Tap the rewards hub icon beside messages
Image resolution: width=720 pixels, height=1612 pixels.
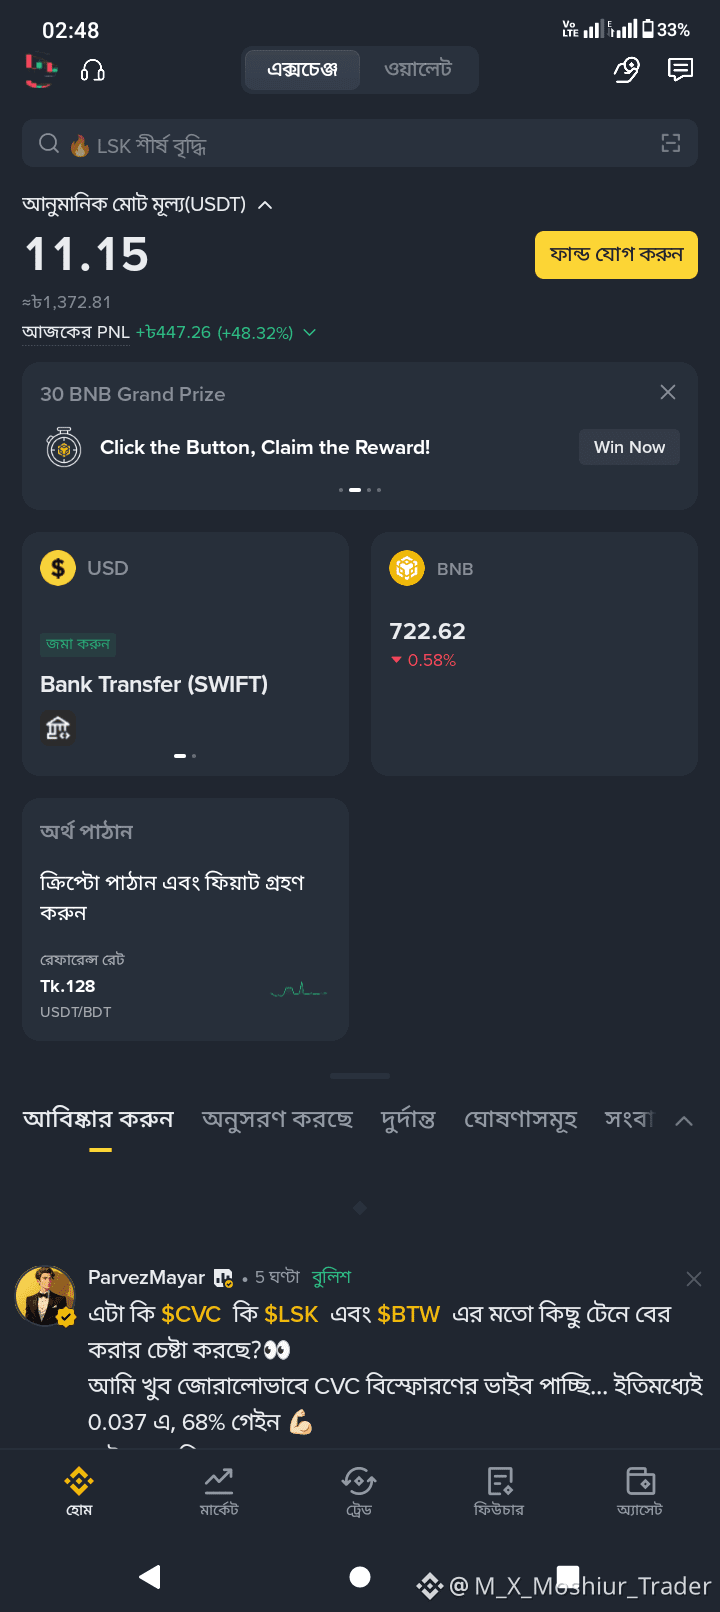coord(626,69)
